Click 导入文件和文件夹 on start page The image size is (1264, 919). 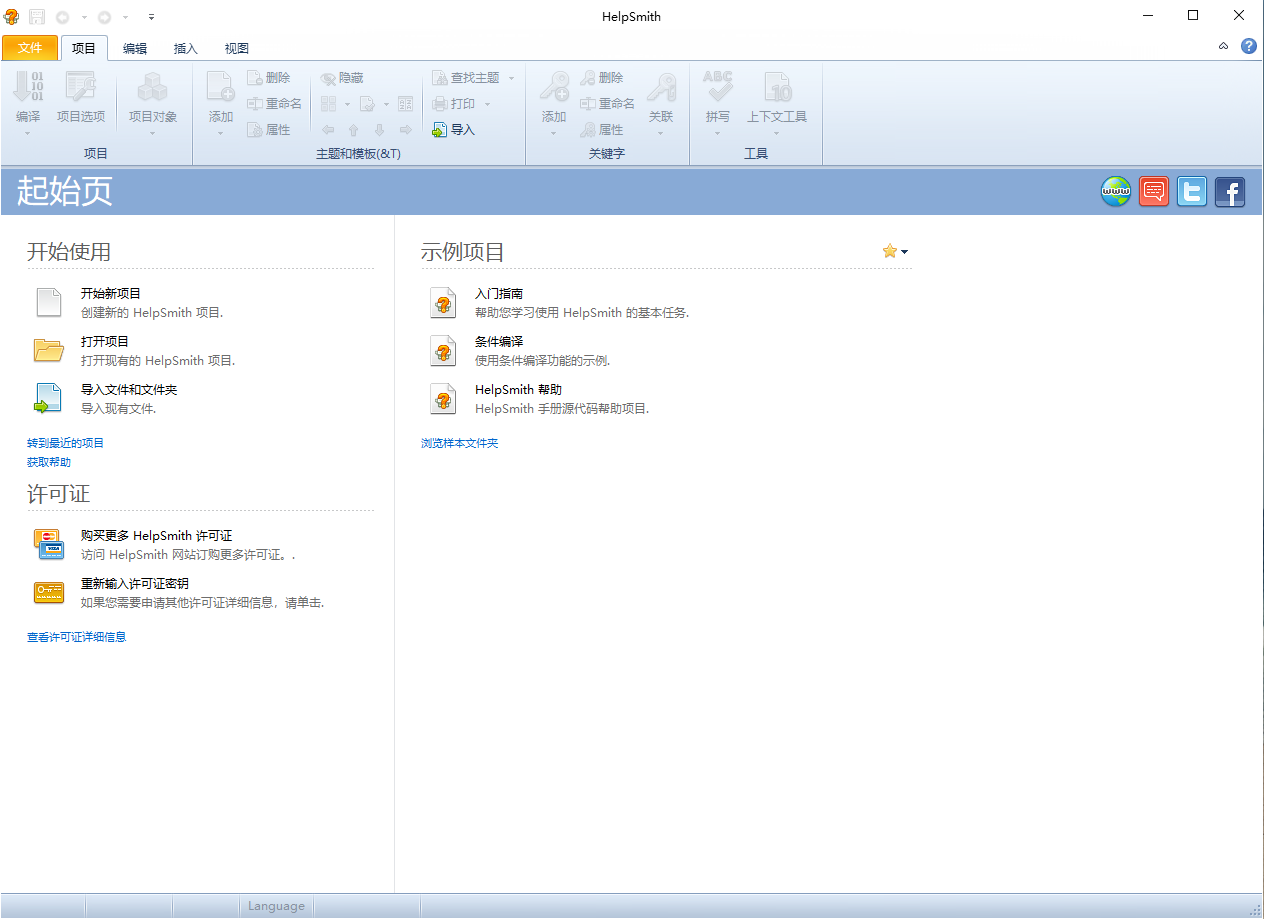coord(129,389)
